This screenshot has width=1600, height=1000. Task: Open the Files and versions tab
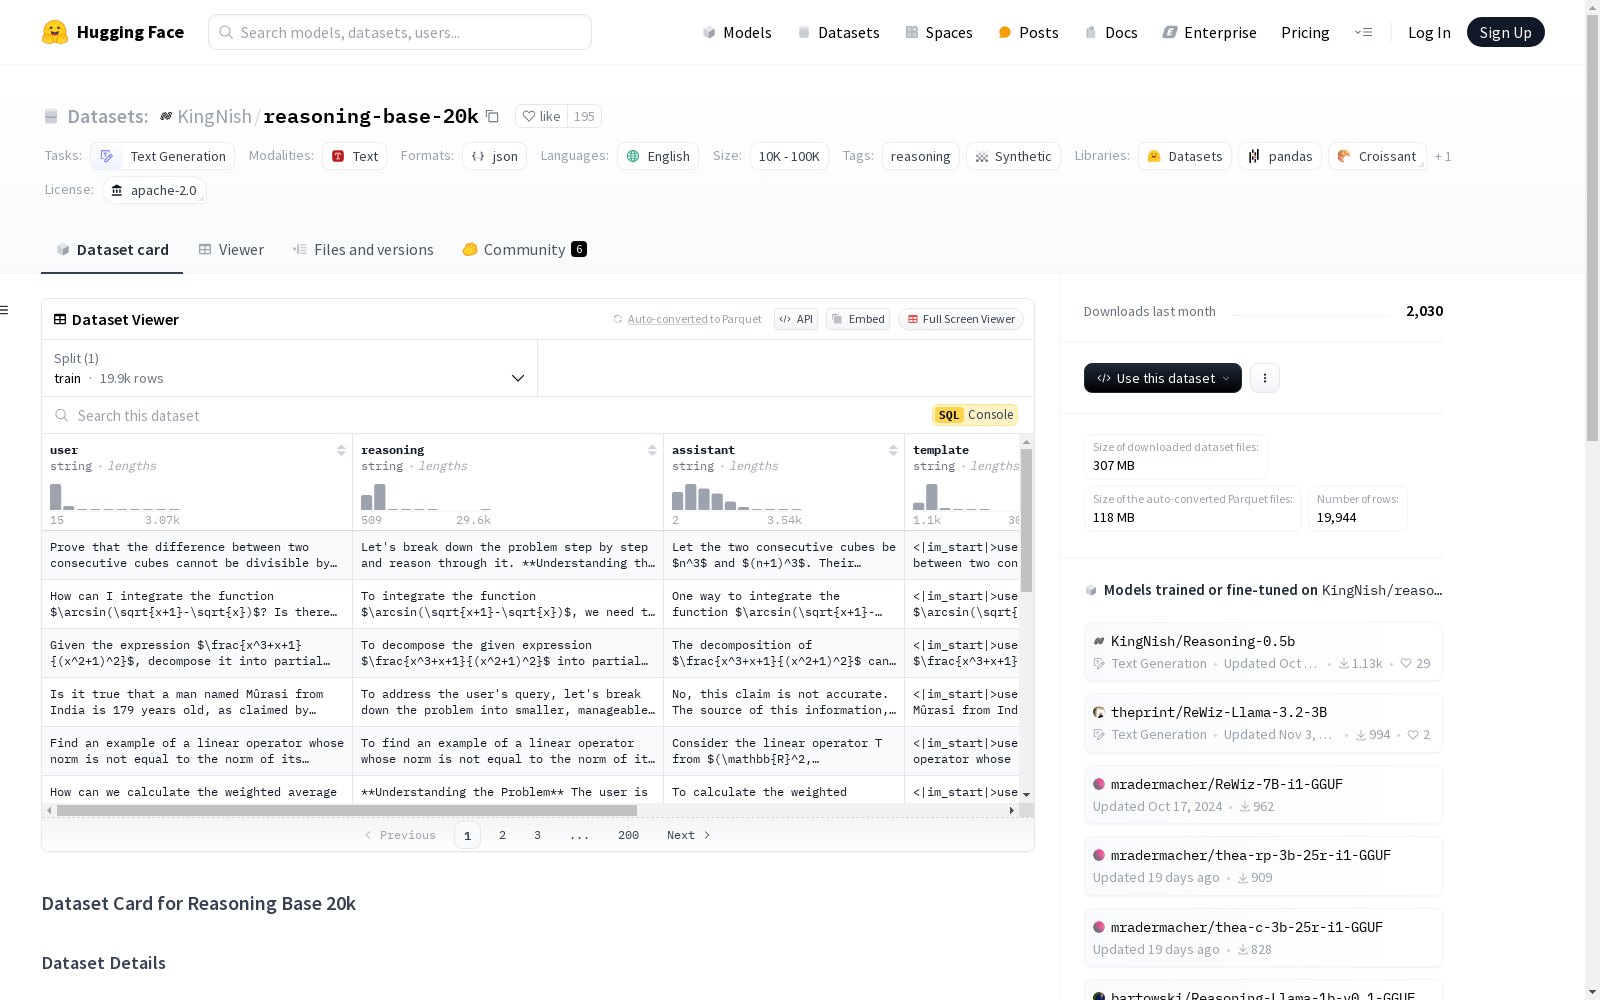[x=363, y=250]
